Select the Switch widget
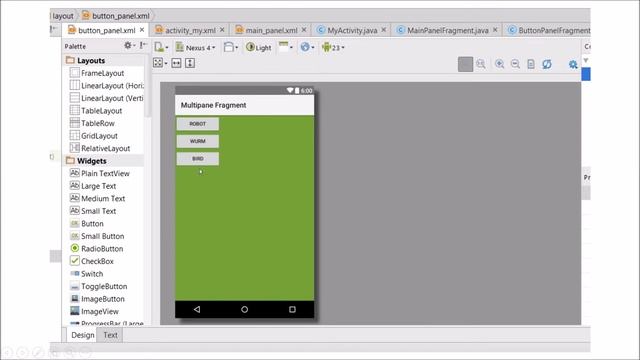The width and height of the screenshot is (640, 360). pos(87,274)
